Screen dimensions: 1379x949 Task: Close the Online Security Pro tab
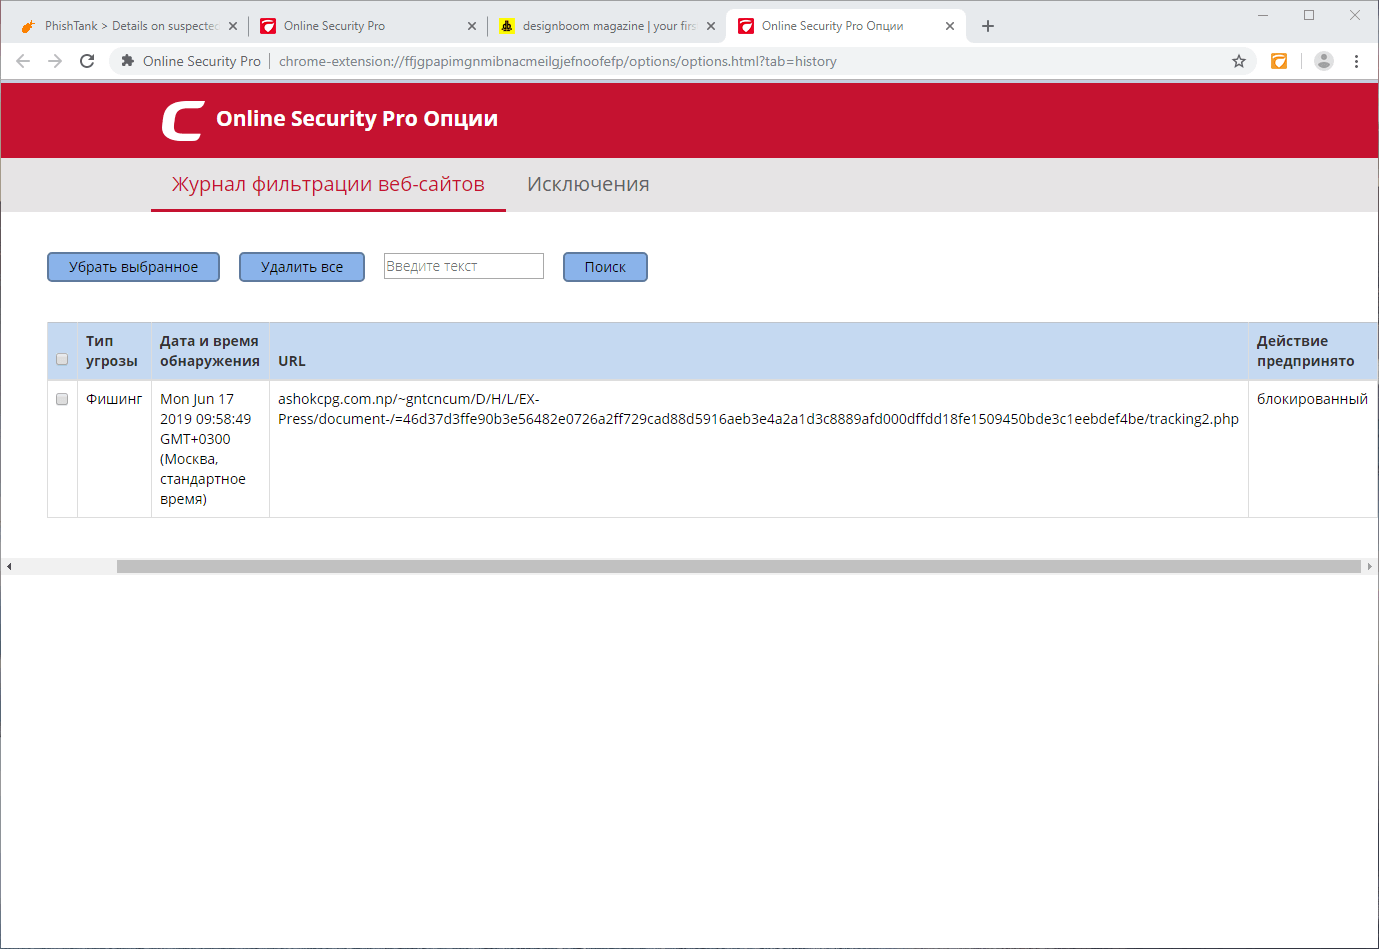(472, 26)
